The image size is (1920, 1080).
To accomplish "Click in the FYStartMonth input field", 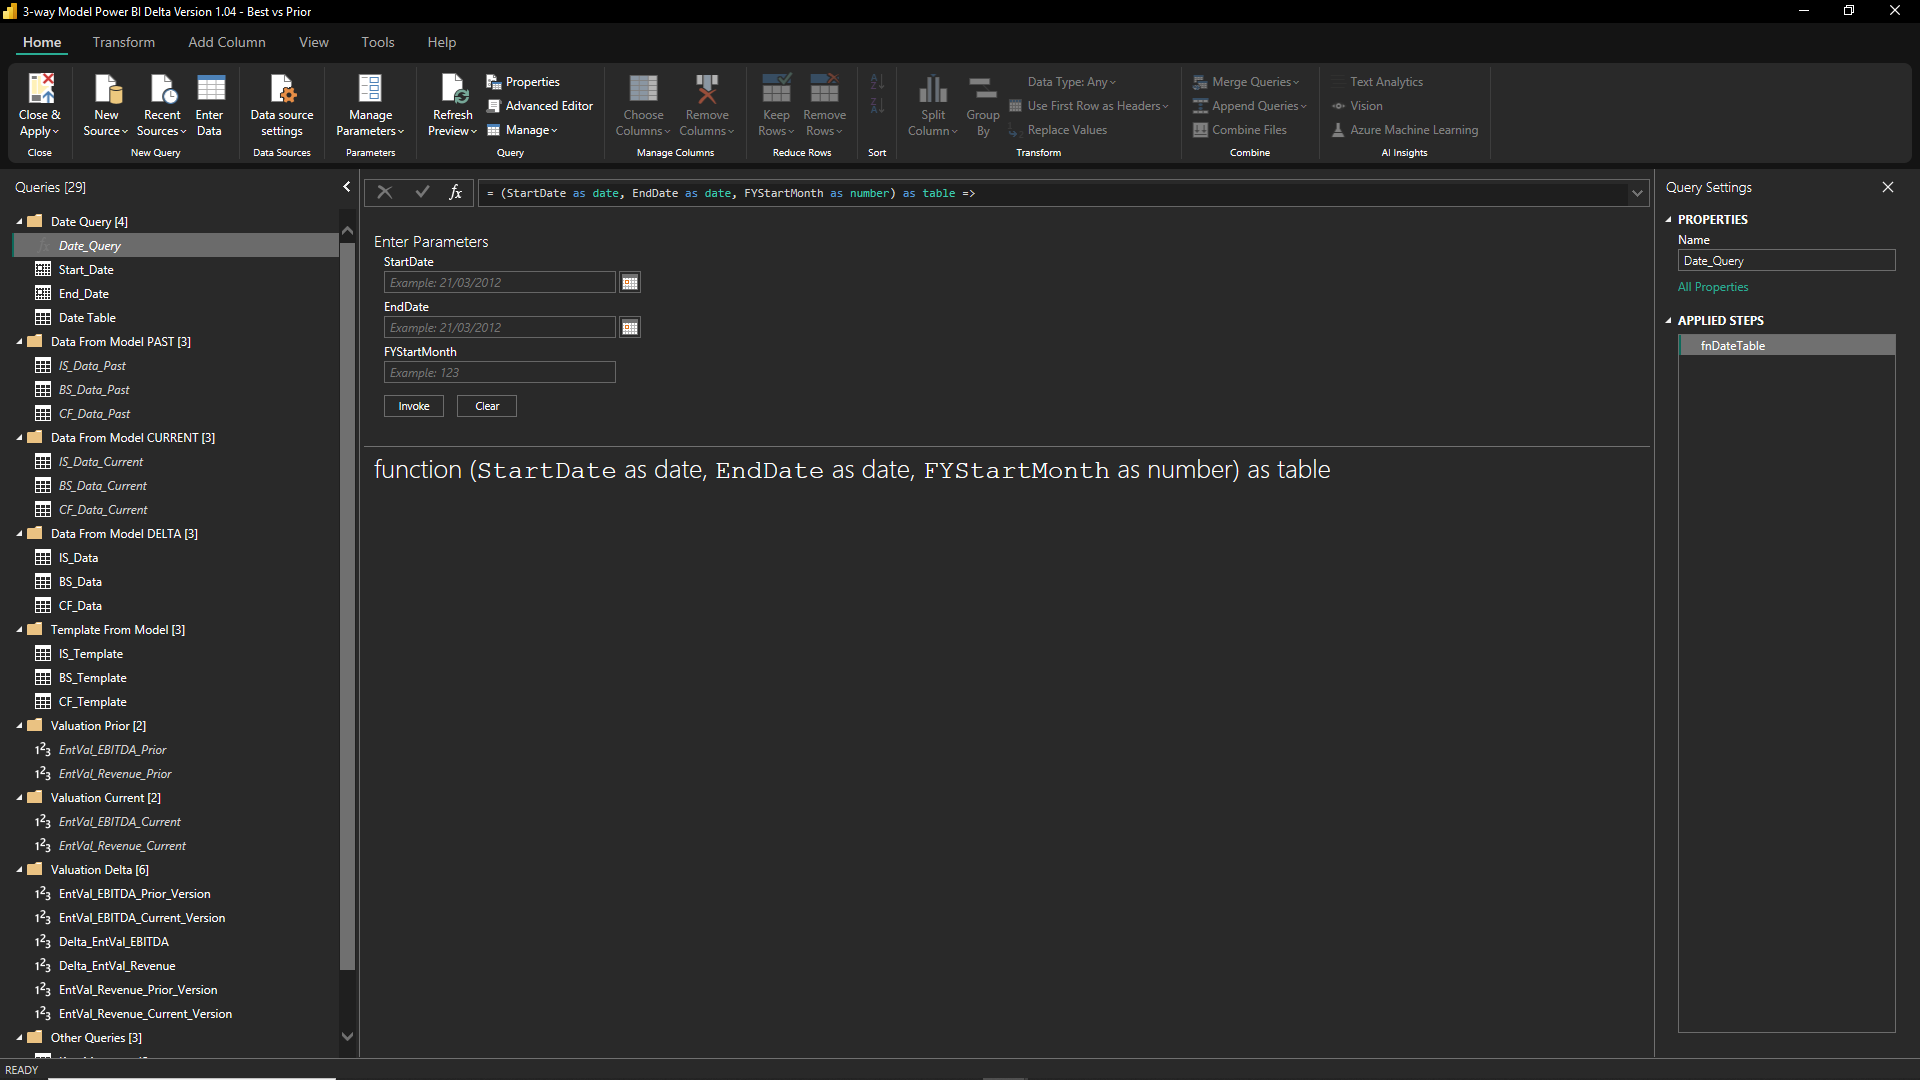I will pyautogui.click(x=500, y=373).
